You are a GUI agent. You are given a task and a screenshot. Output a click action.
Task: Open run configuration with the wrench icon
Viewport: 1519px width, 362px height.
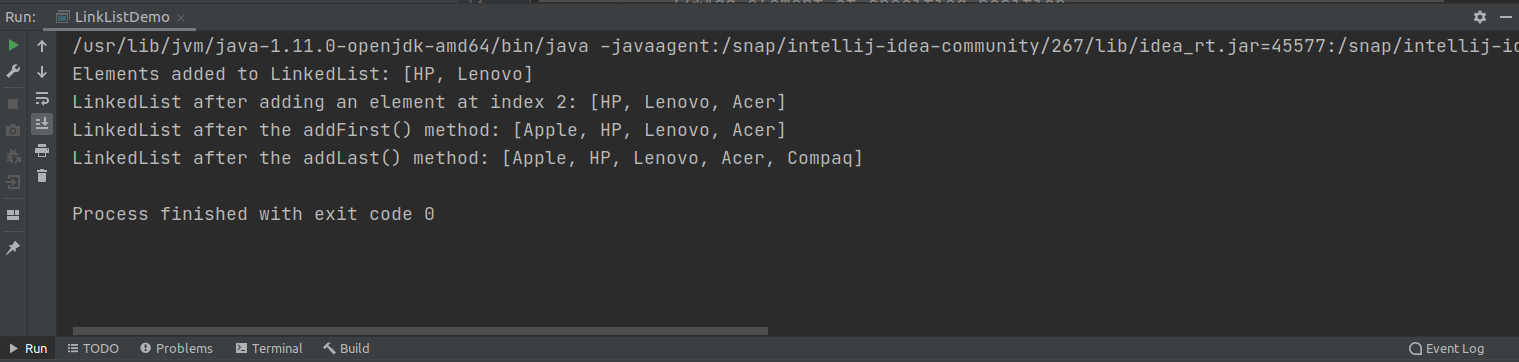13,72
